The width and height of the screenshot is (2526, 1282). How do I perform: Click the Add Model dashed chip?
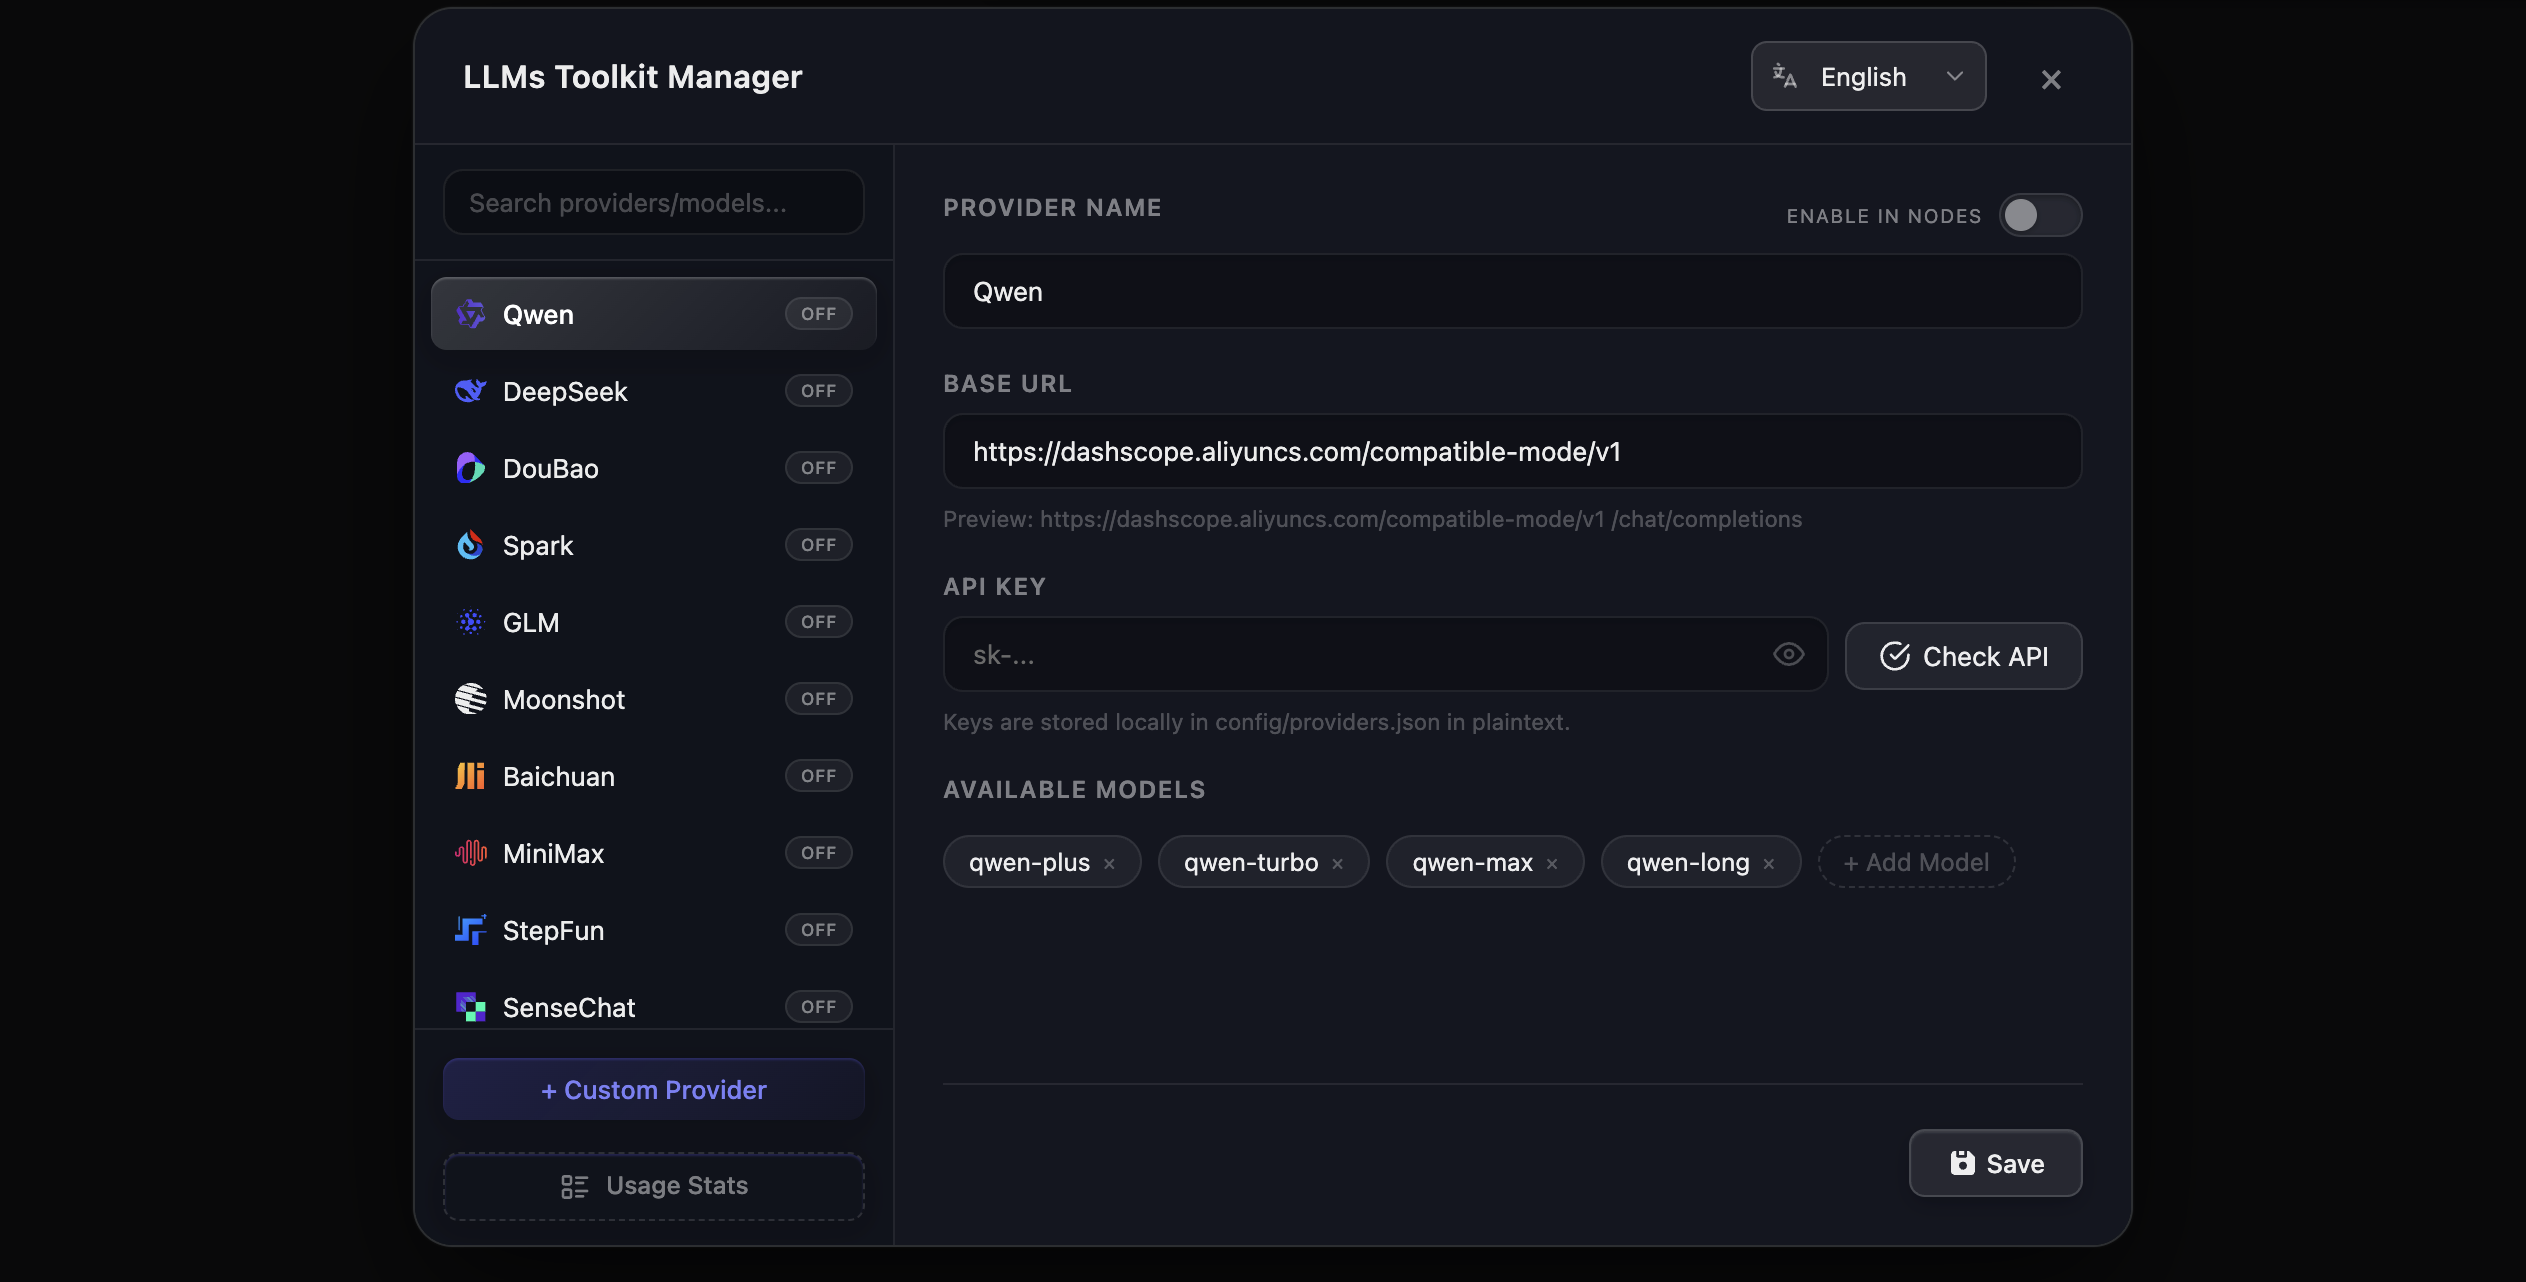[x=1916, y=862]
